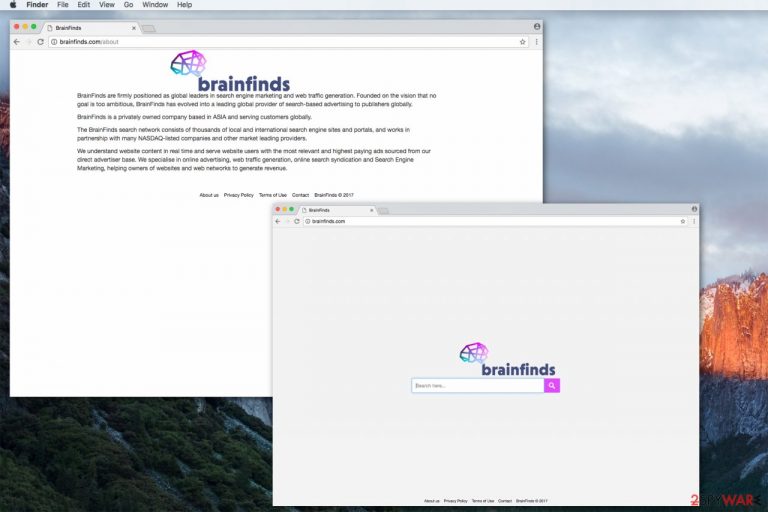Click the brainfinds logo on about page
This screenshot has width=768, height=512.
[x=230, y=71]
